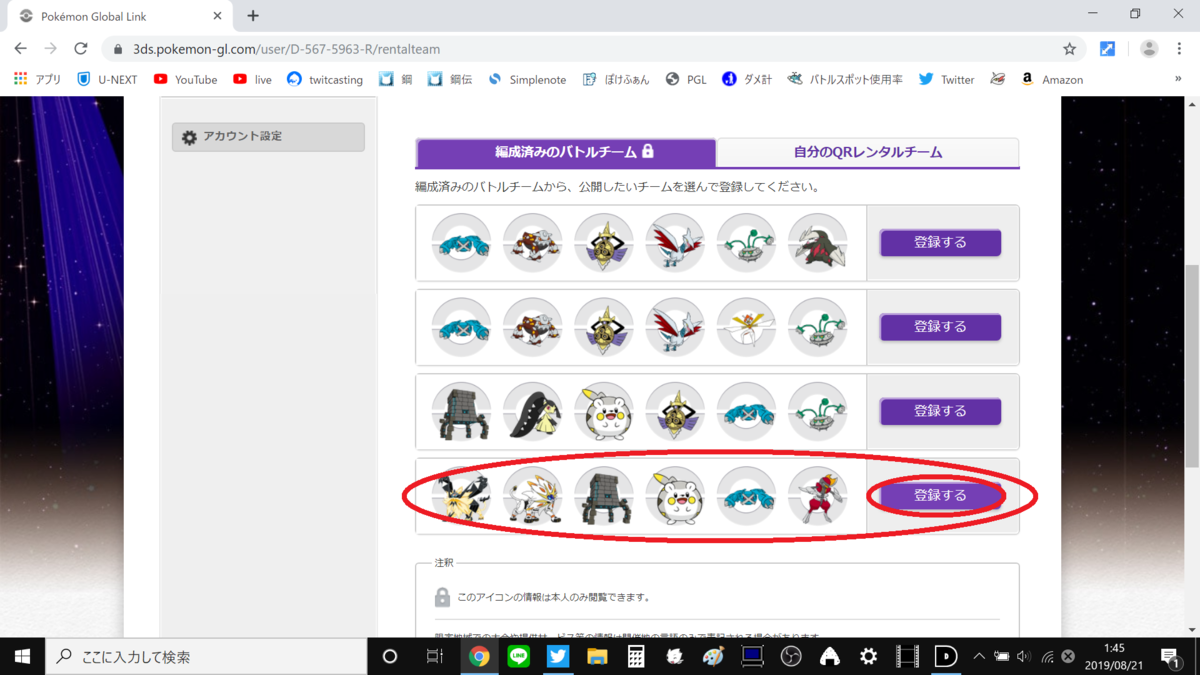1200x675 pixels.
Task: Open the バトルスポット使用率 bookmark
Action: tap(844, 79)
